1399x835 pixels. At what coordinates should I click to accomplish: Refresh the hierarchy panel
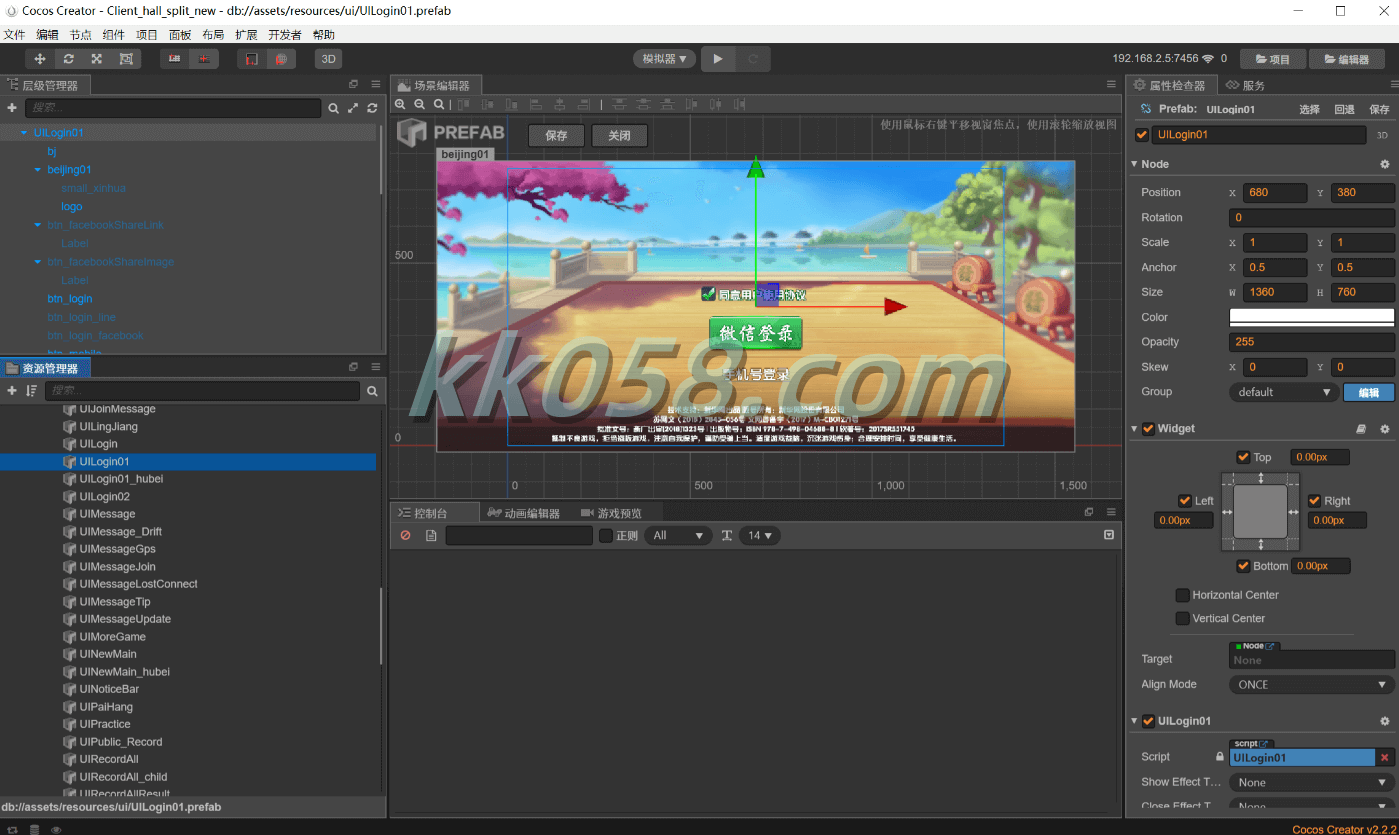372,108
